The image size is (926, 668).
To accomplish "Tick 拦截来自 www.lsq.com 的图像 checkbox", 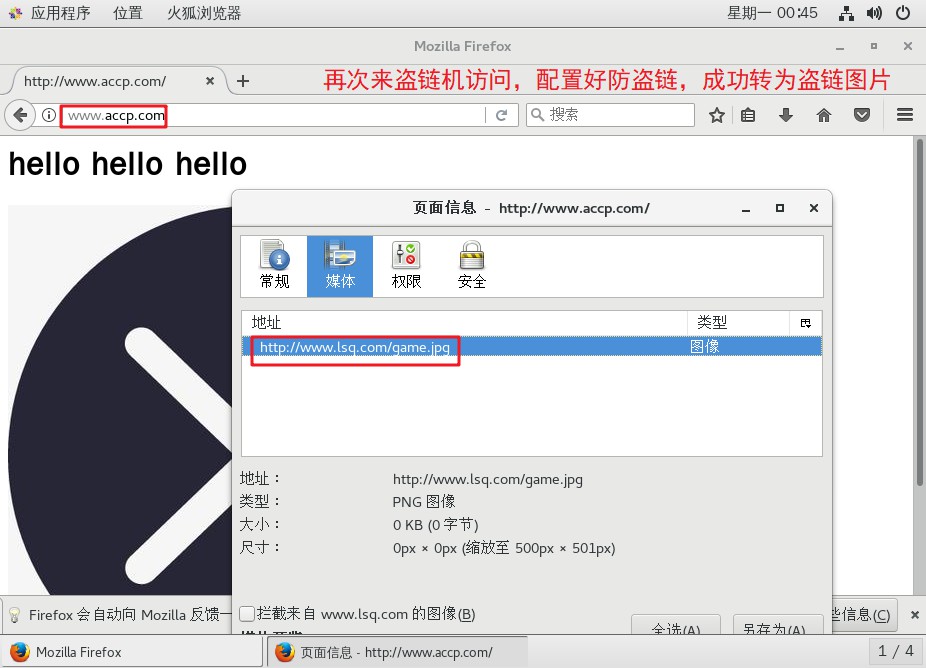I will [x=247, y=614].
